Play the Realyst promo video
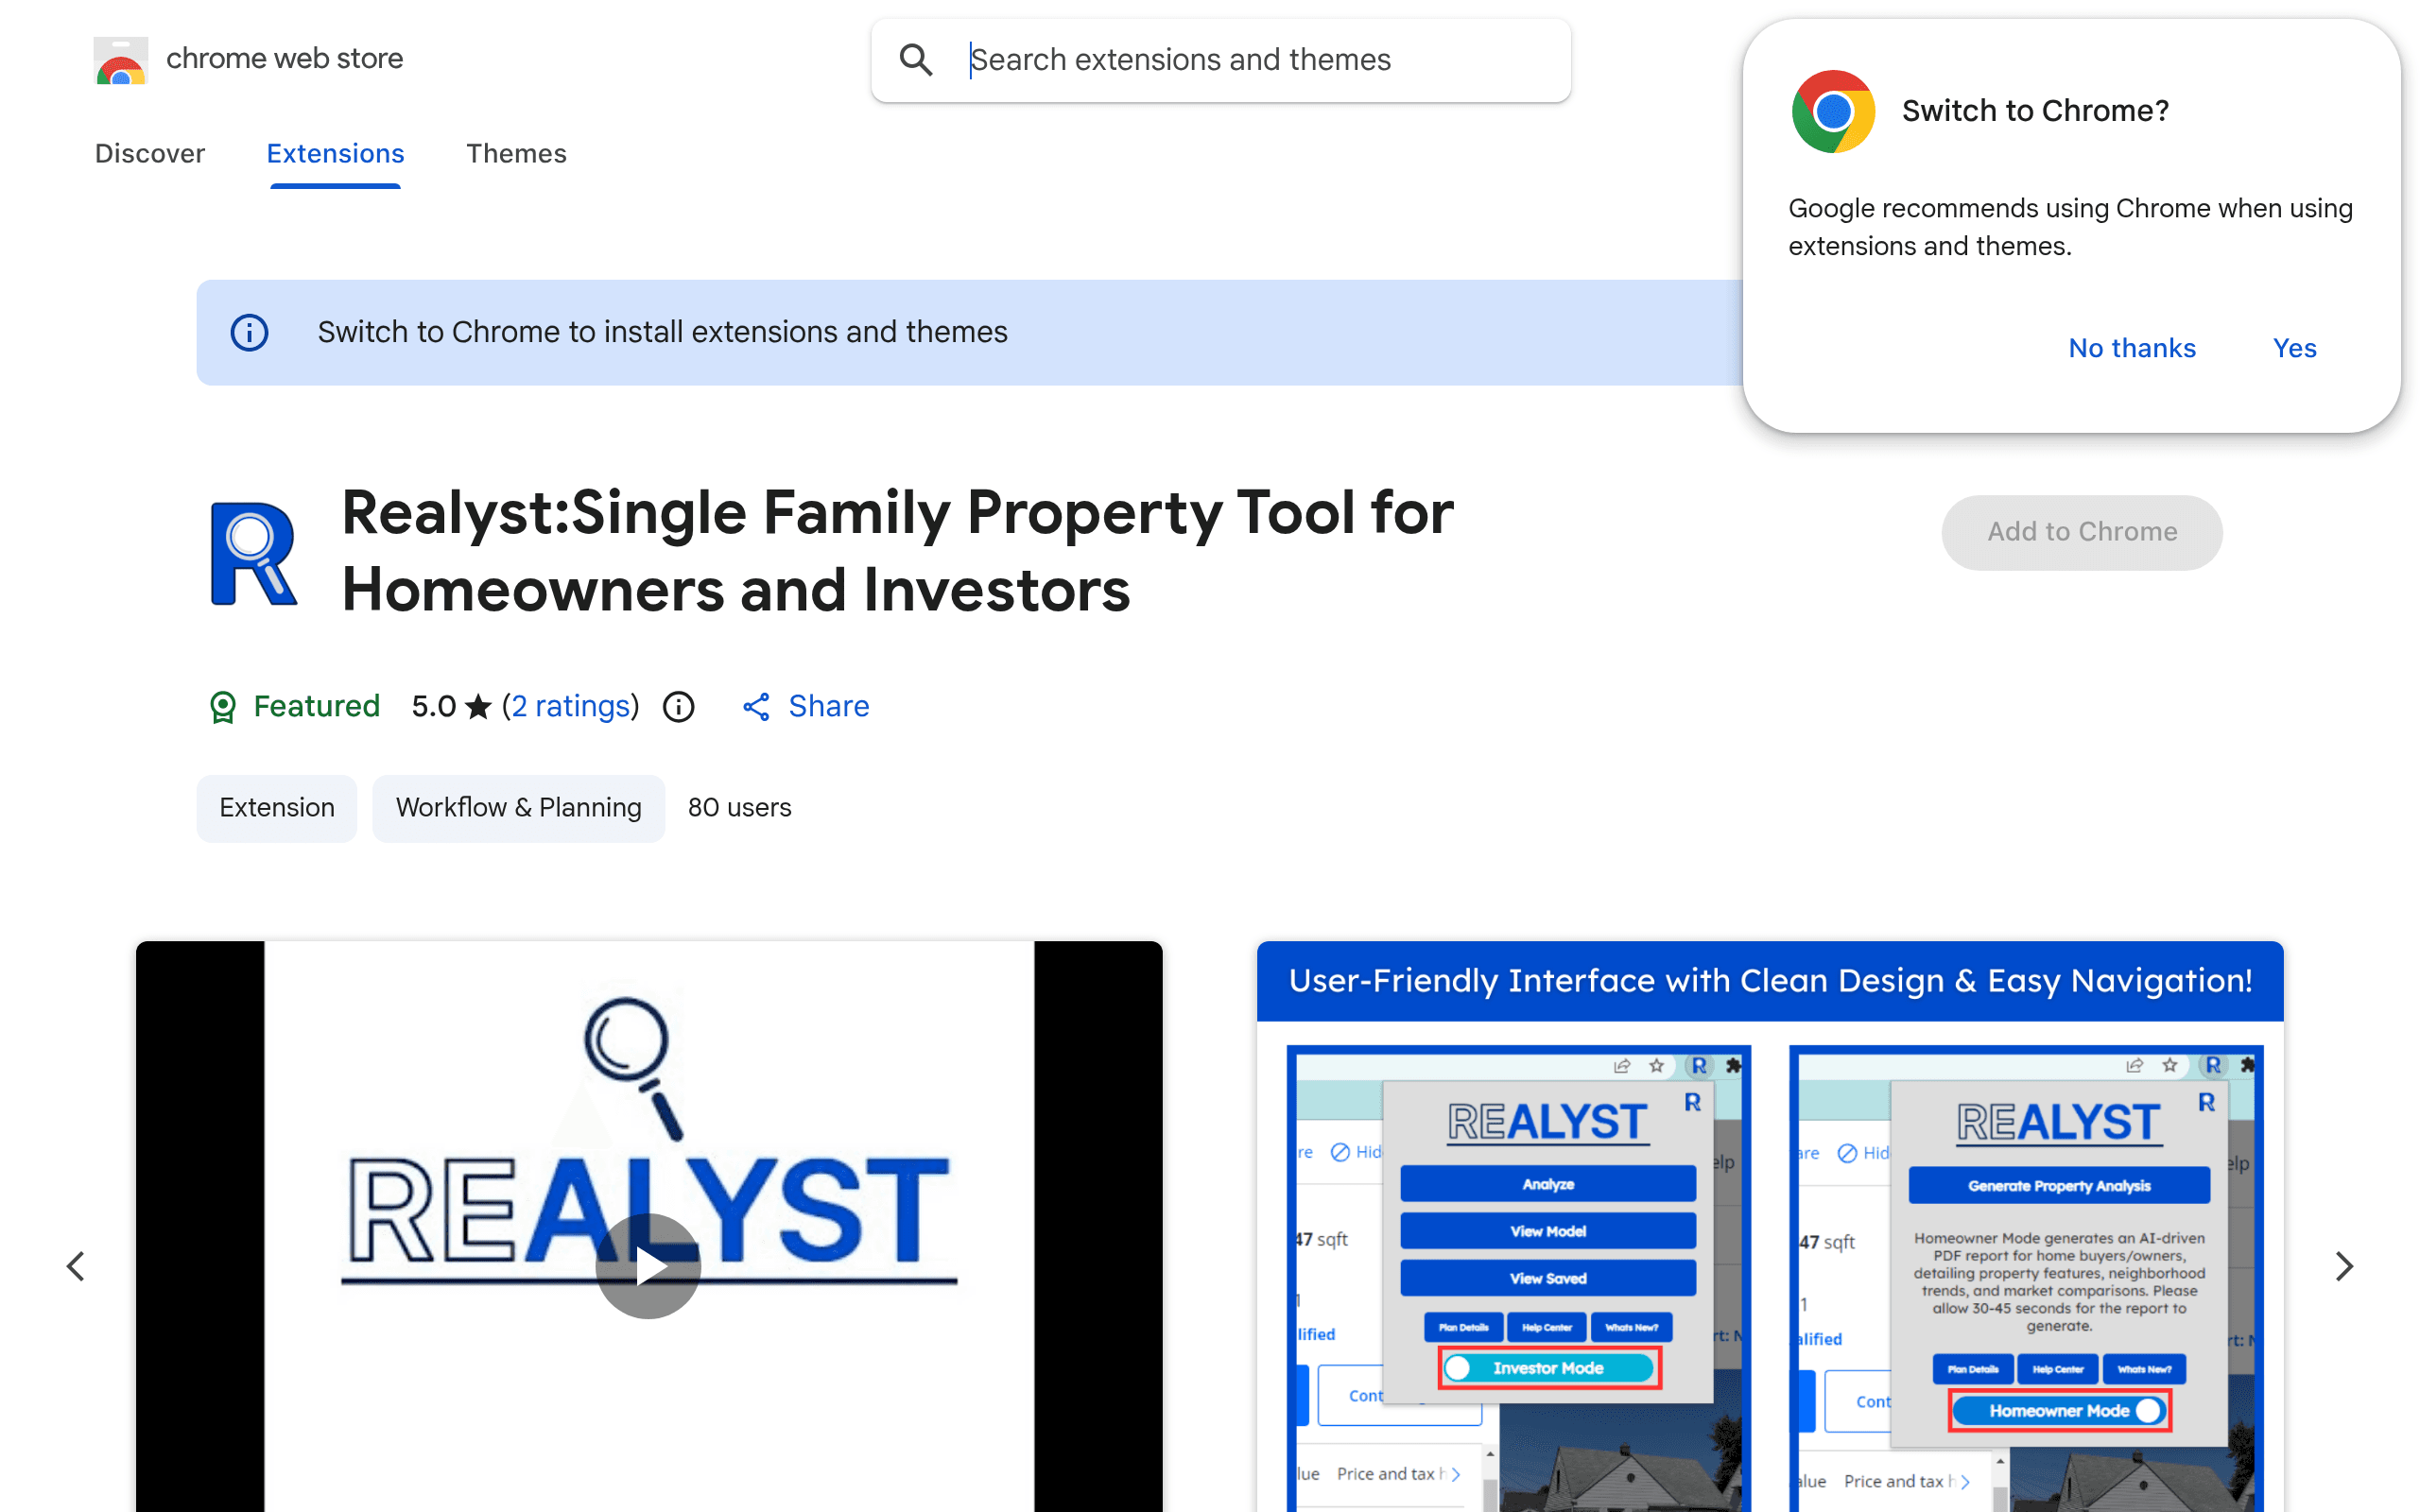 648,1266
